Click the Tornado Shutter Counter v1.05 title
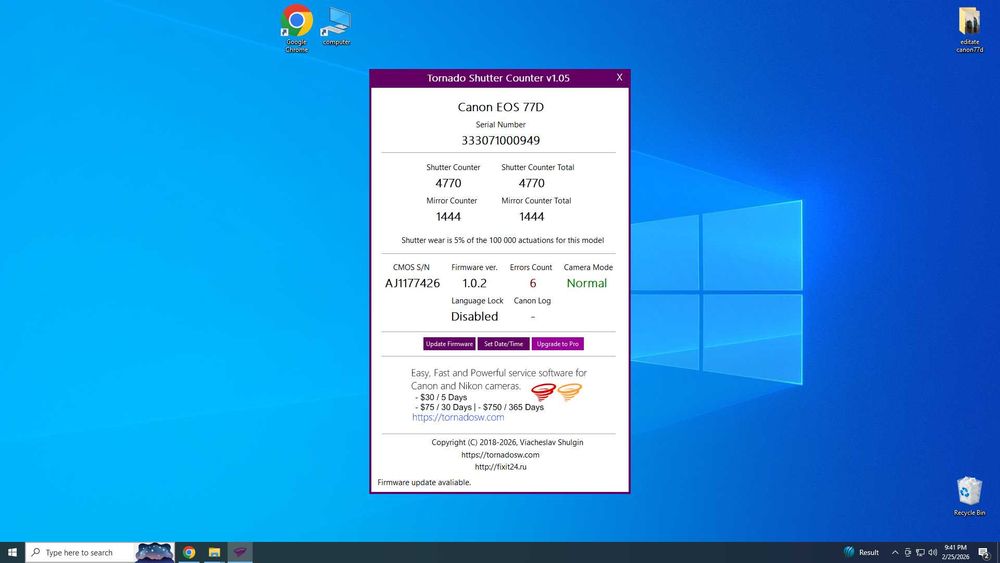The image size is (1000, 563). pos(498,78)
